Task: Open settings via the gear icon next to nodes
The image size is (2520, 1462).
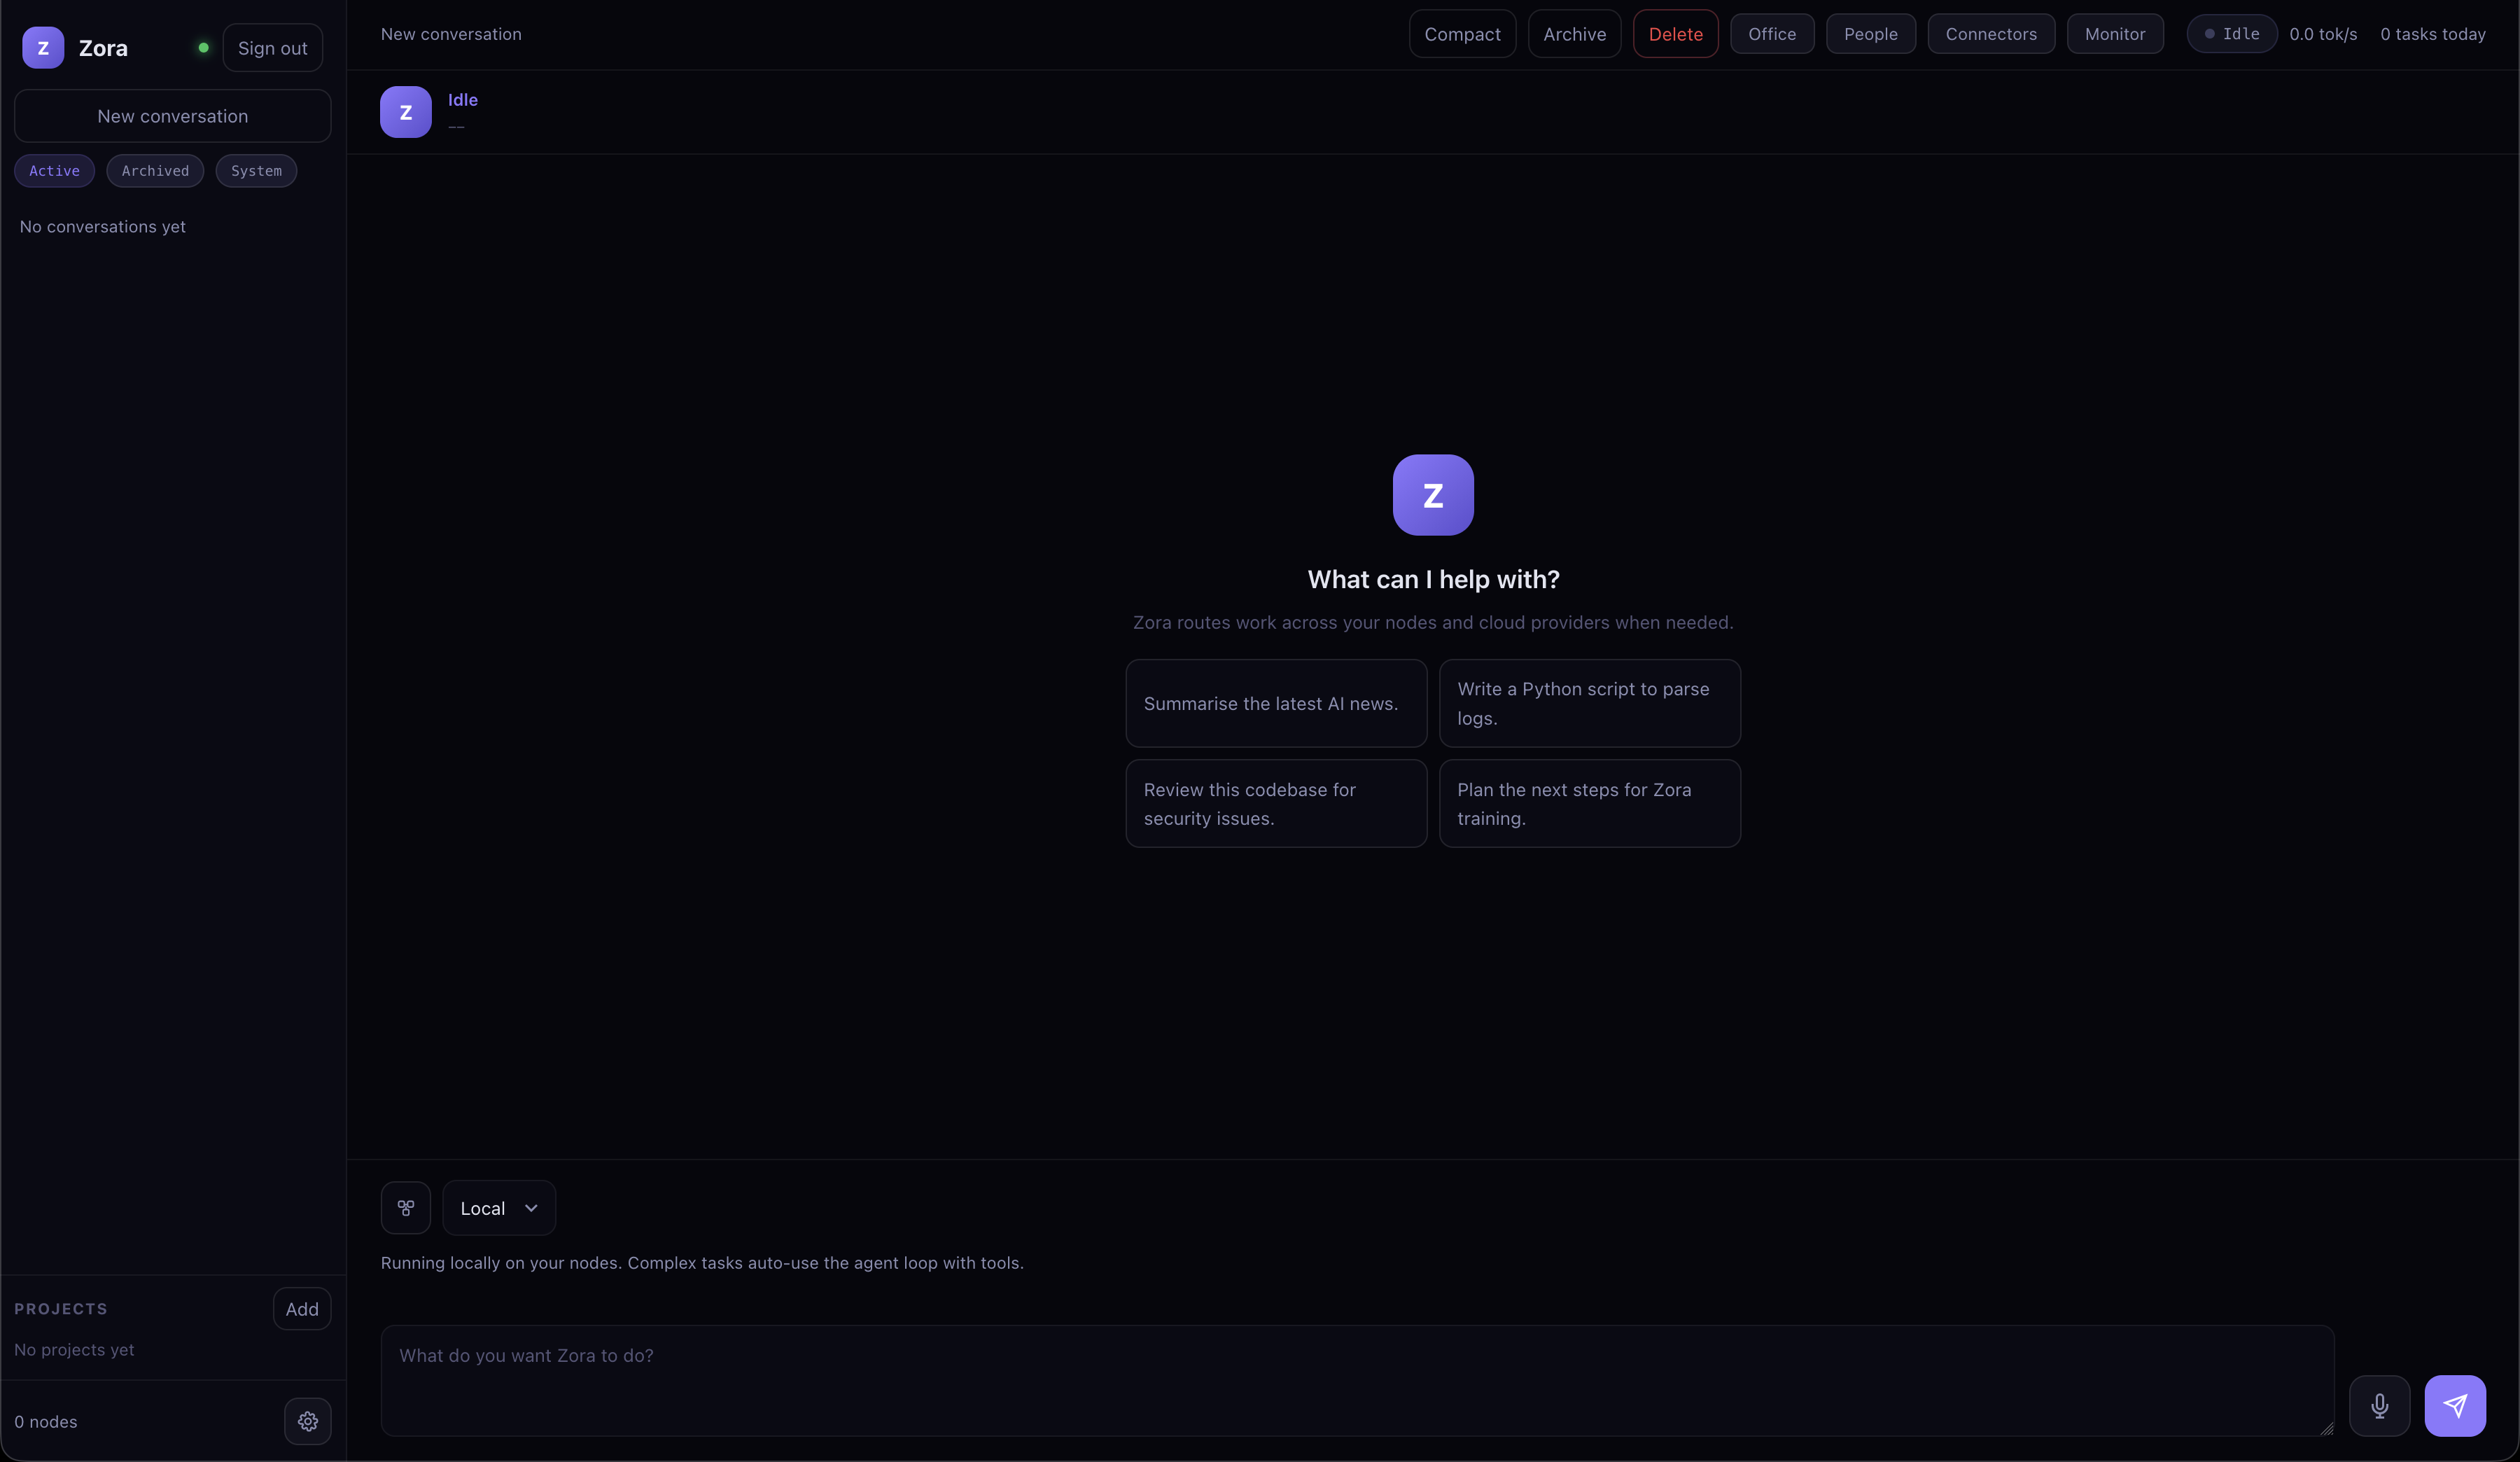Action: [307, 1421]
